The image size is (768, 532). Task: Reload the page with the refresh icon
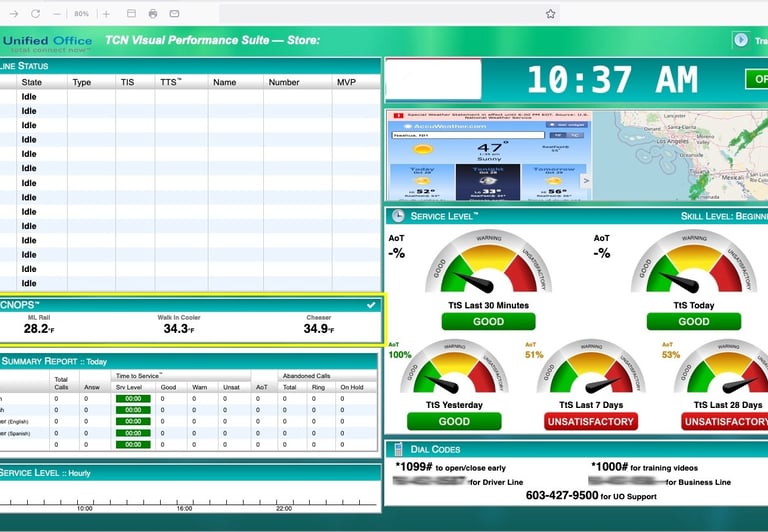(35, 14)
